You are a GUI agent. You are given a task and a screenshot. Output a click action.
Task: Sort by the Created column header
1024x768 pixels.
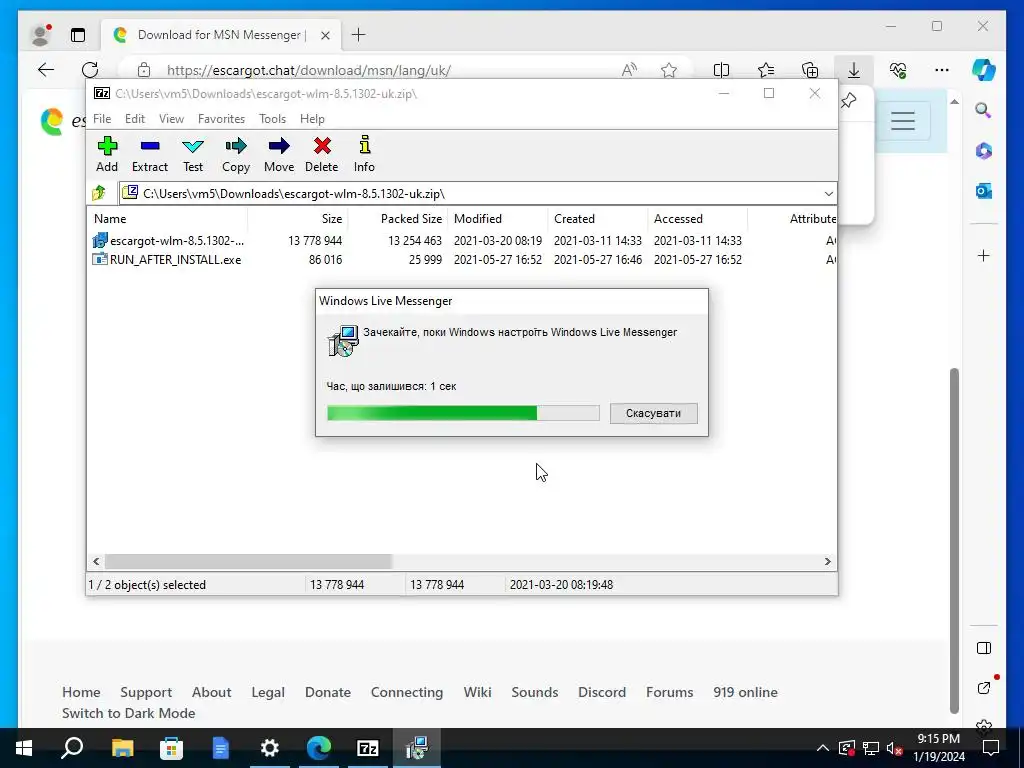click(597, 219)
